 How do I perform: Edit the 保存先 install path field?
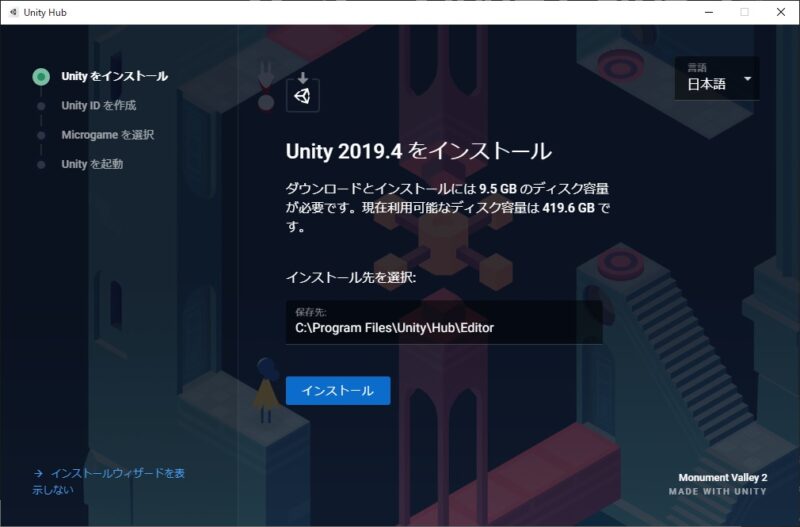pos(444,322)
